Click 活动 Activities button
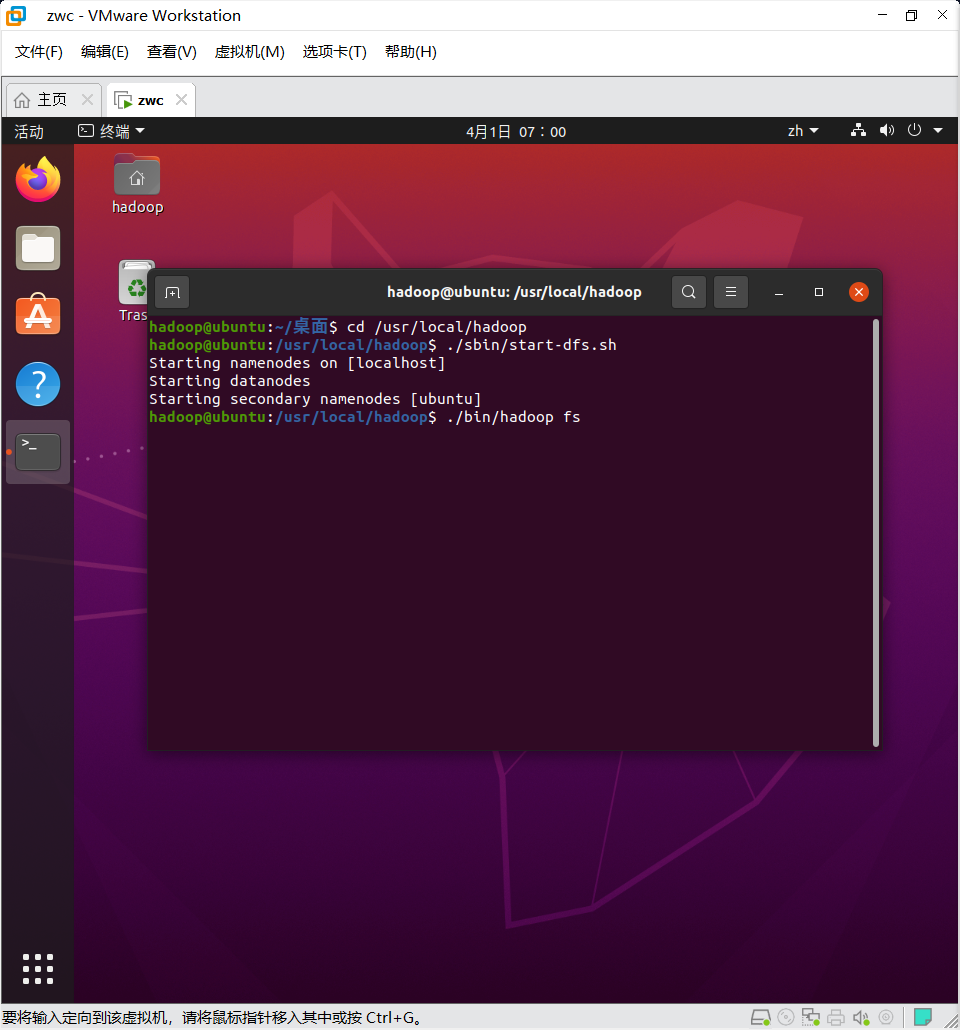The height and width of the screenshot is (1030, 960). tap(29, 132)
